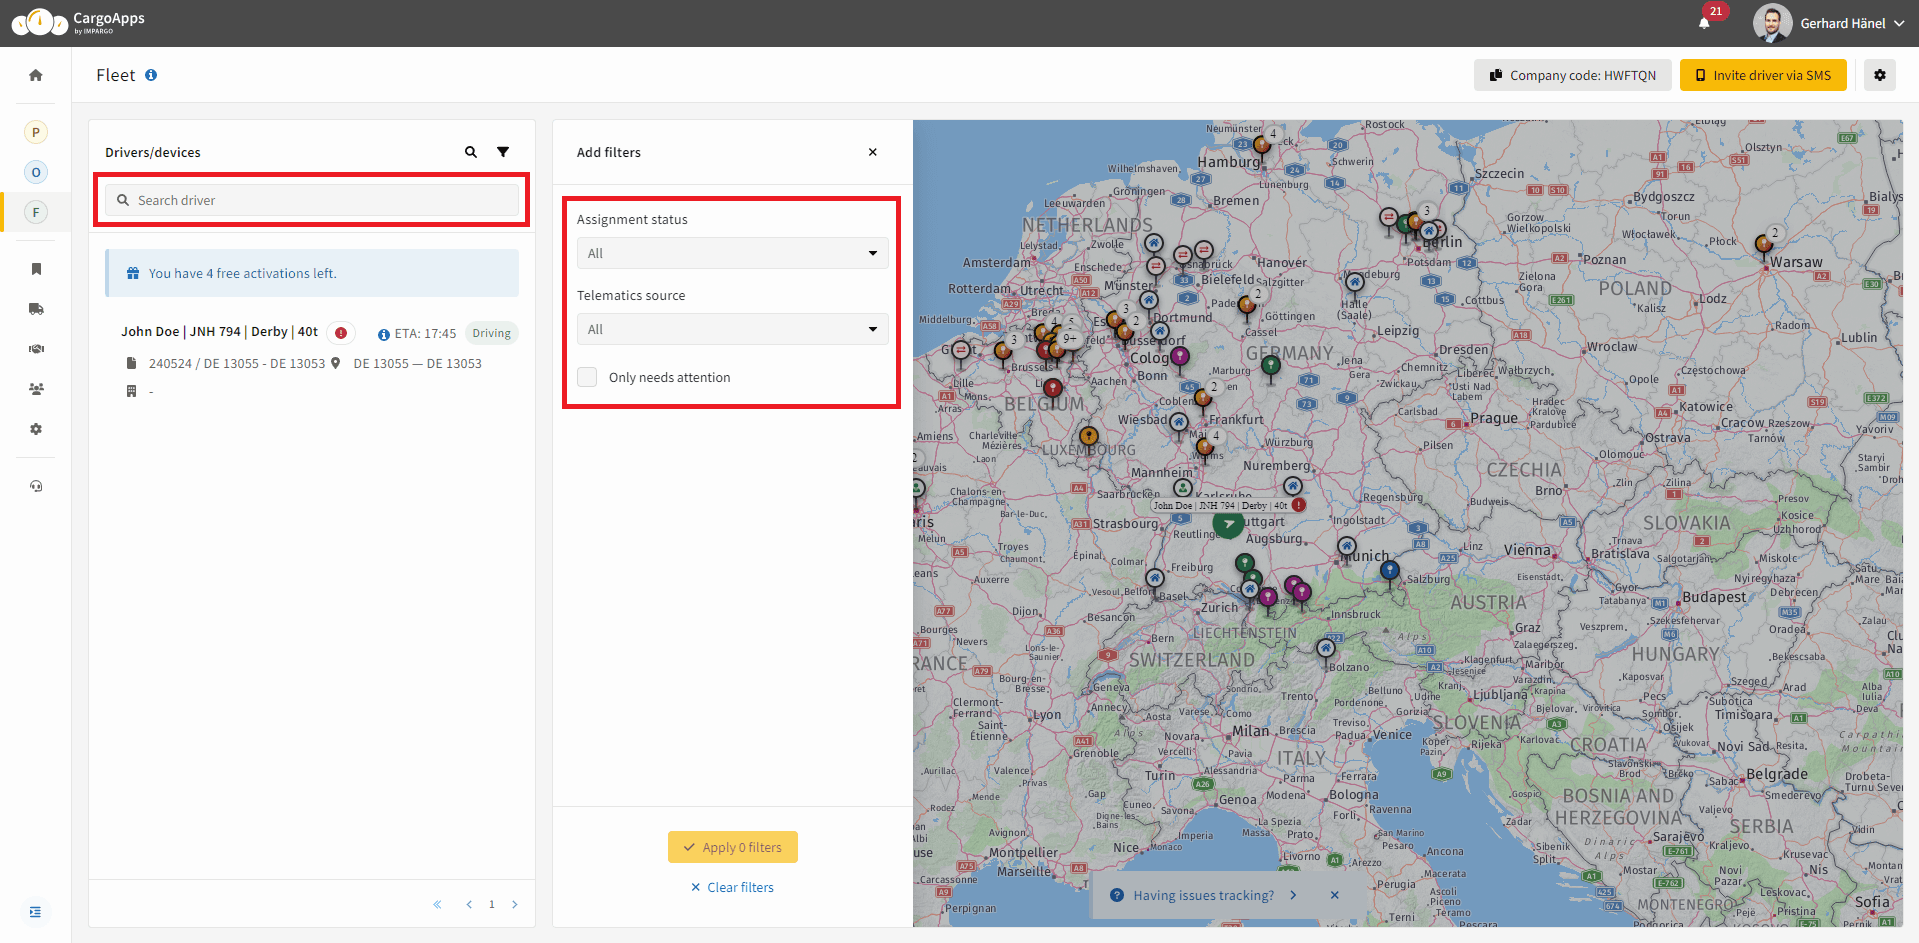Click the orange pin marker near Luxembourg

1089,437
